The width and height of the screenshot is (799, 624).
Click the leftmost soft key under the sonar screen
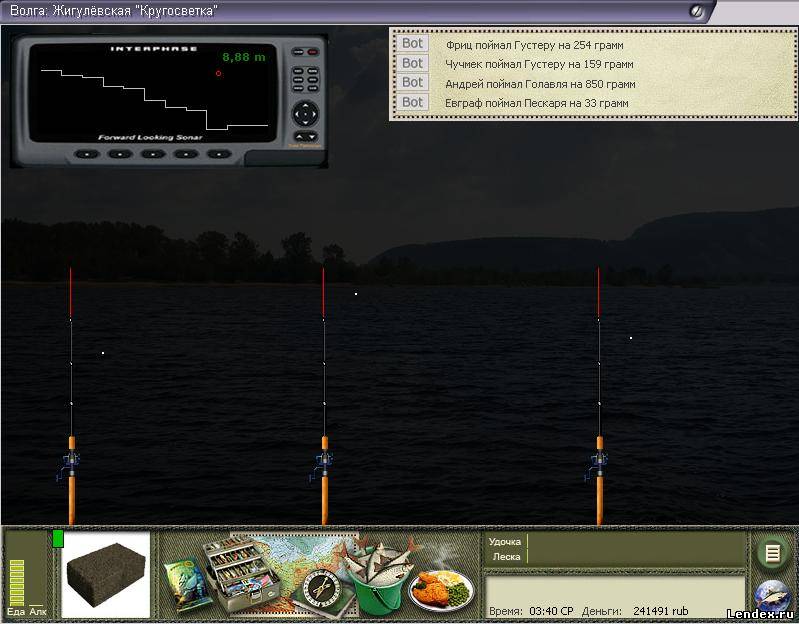tap(87, 154)
